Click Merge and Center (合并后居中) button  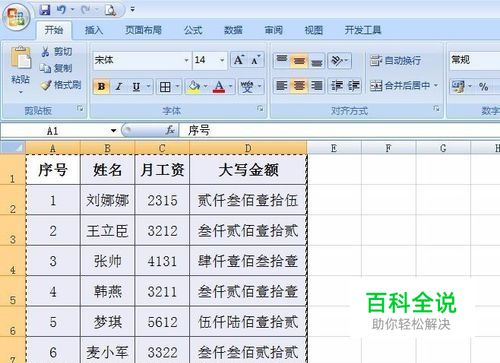point(400,86)
